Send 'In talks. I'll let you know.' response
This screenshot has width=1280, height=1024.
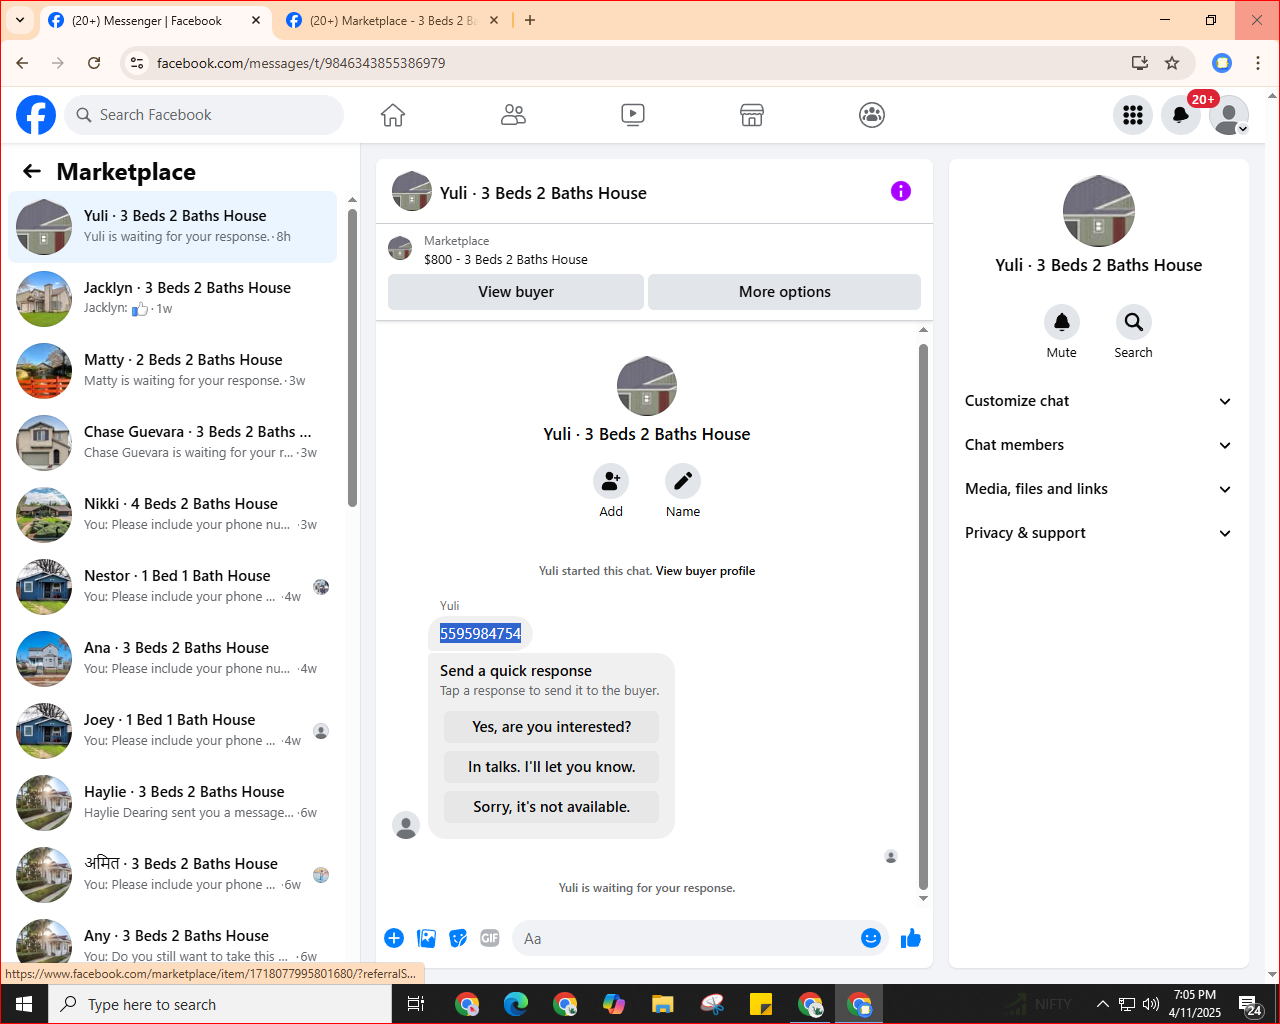552,767
